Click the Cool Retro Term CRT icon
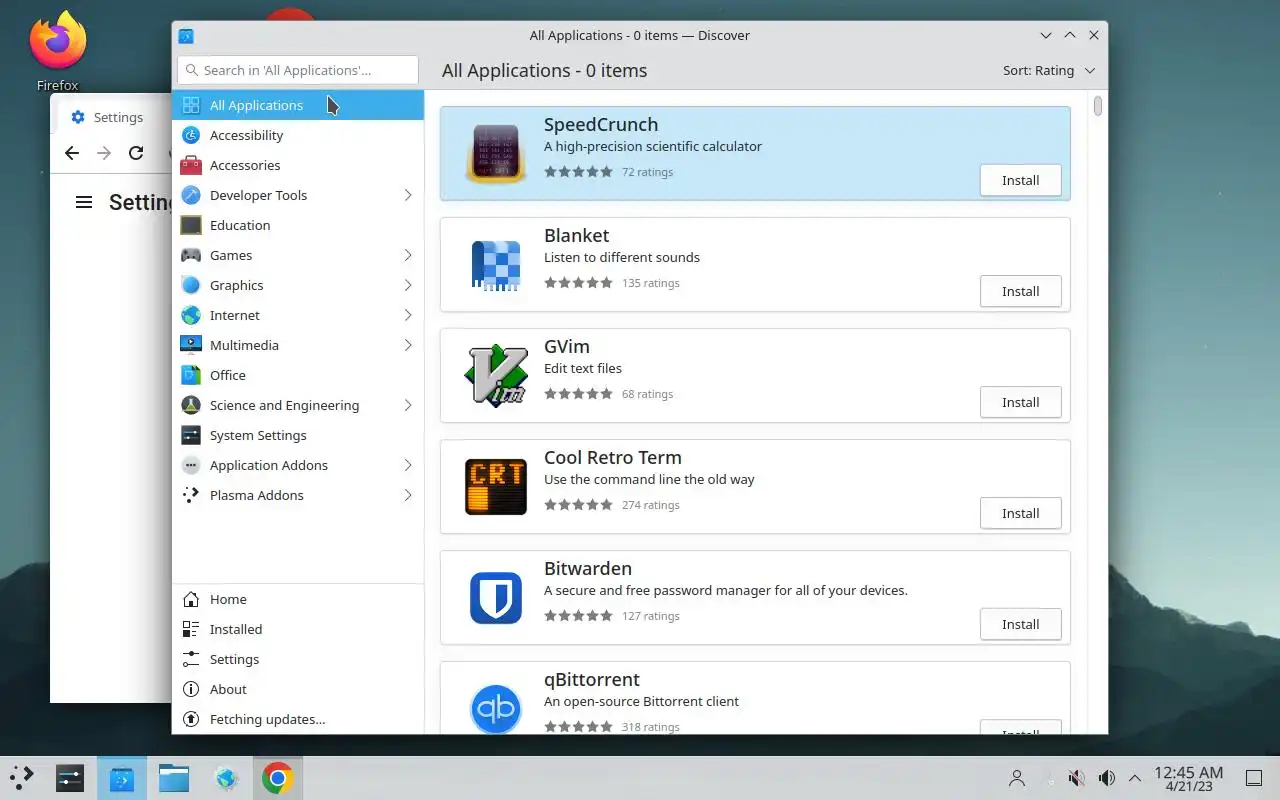The width and height of the screenshot is (1280, 800). pos(496,486)
